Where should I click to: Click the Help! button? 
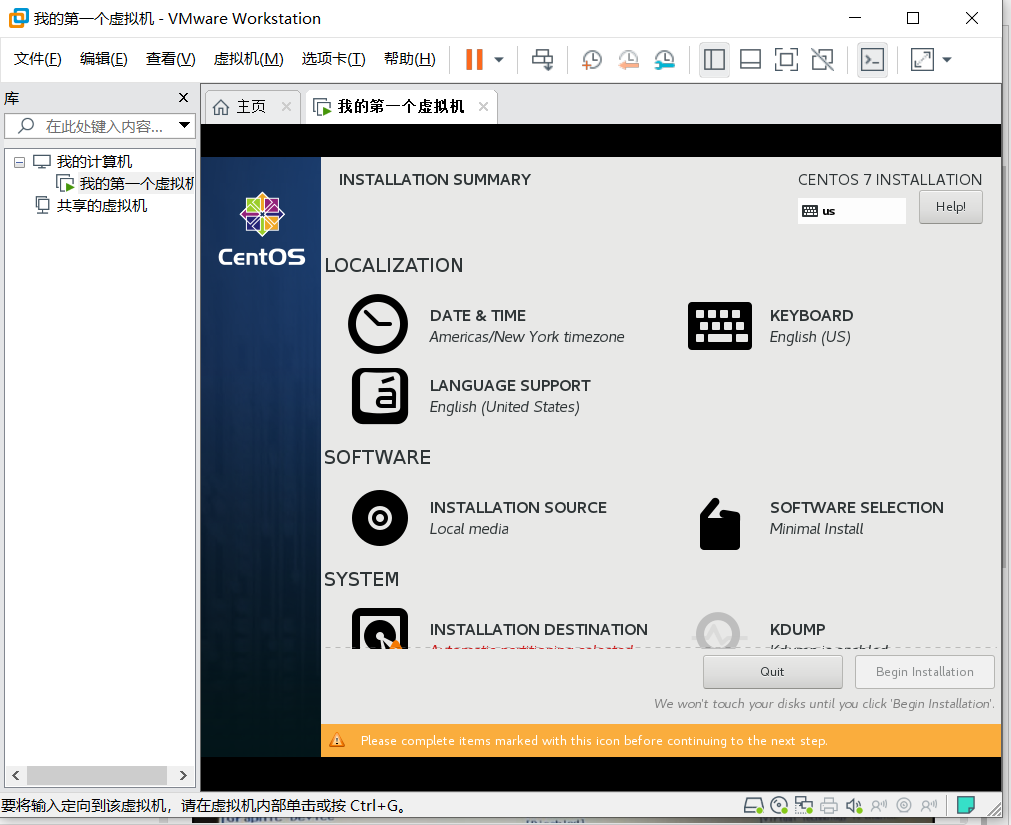point(950,207)
